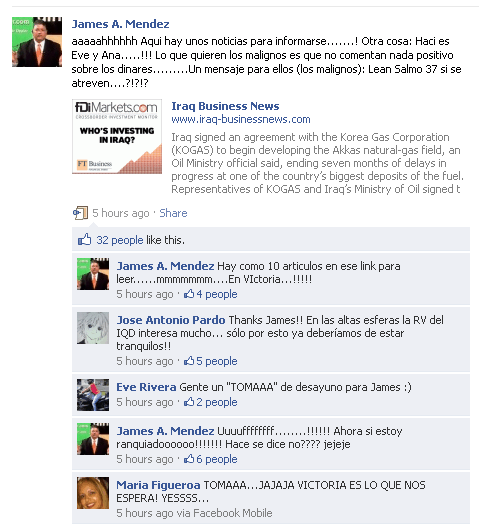479x524 pixels.
Task: Open the fDiMarkets Who's Investing in Iraq thumbnail
Action: click(117, 136)
